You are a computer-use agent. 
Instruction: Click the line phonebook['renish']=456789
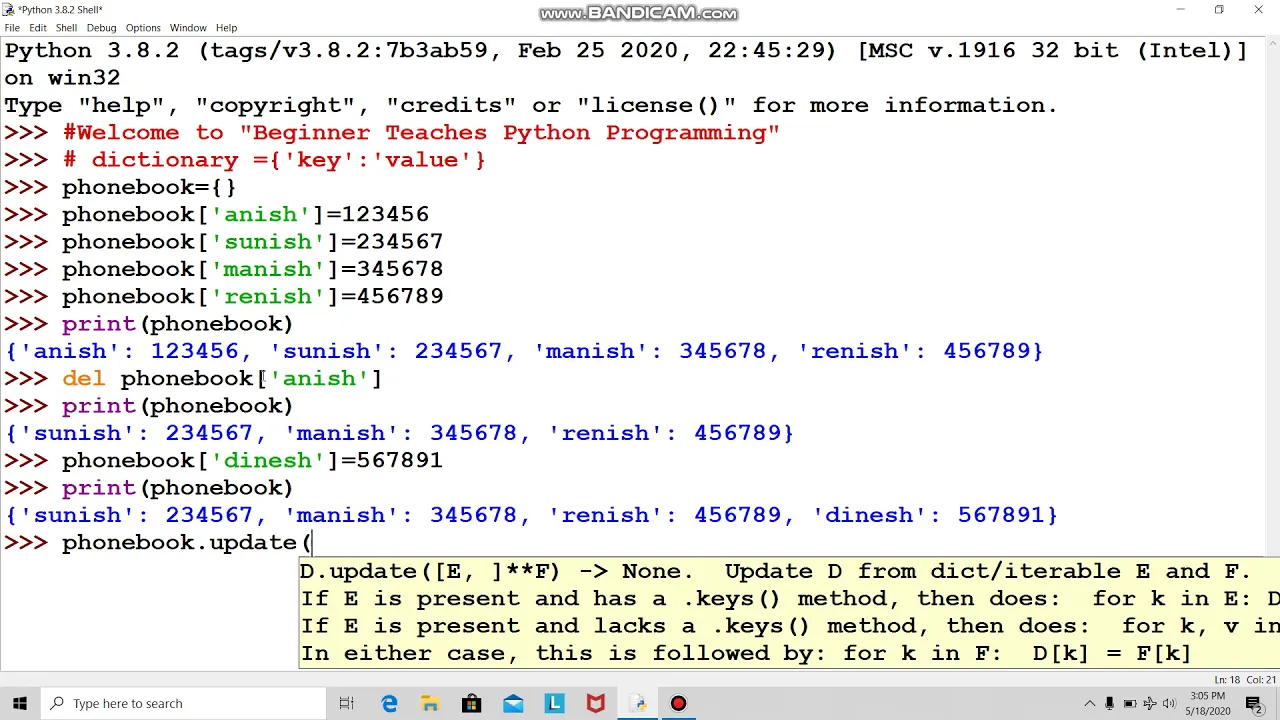click(252, 296)
